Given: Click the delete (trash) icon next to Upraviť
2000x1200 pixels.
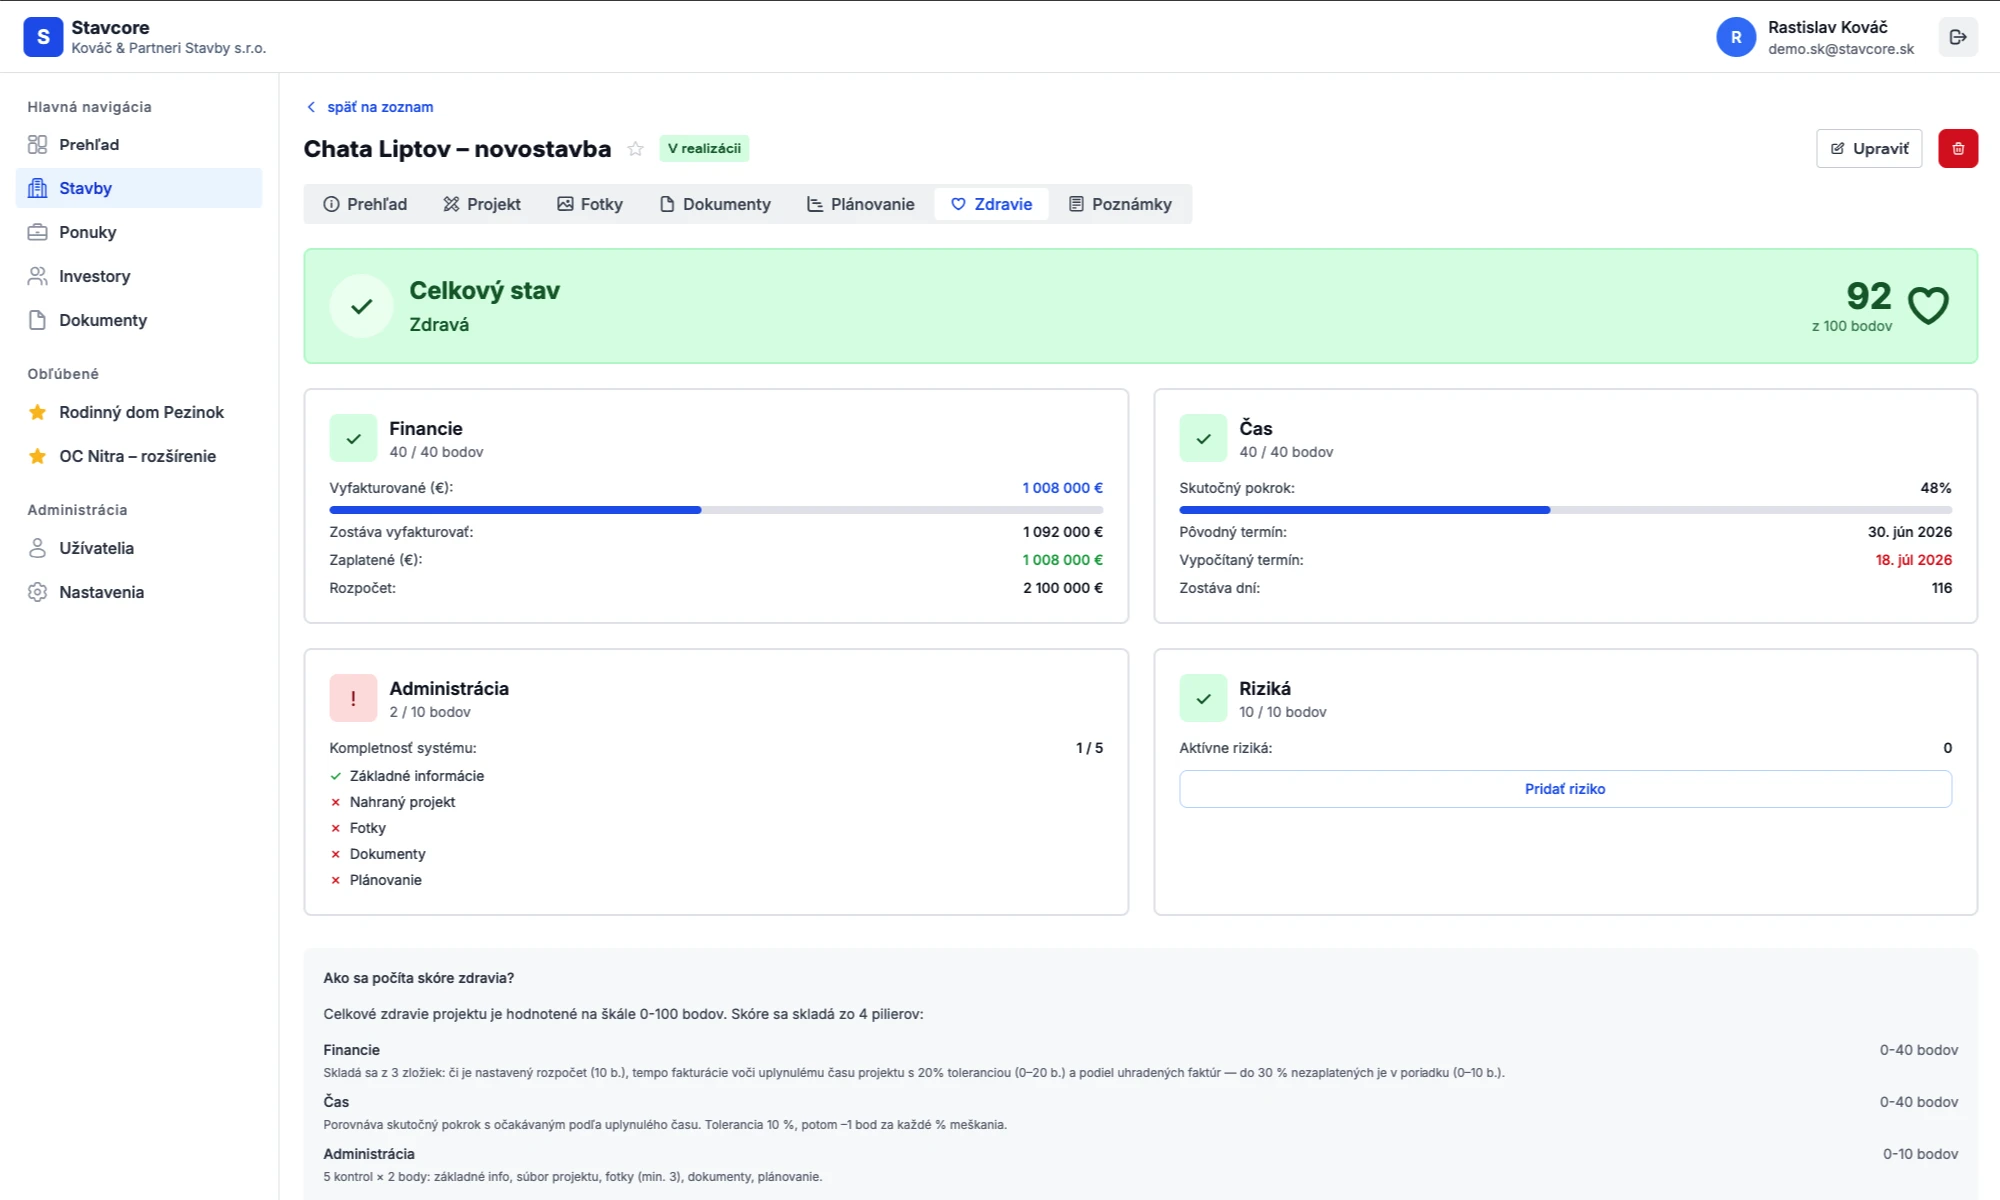Looking at the screenshot, I should (1958, 148).
